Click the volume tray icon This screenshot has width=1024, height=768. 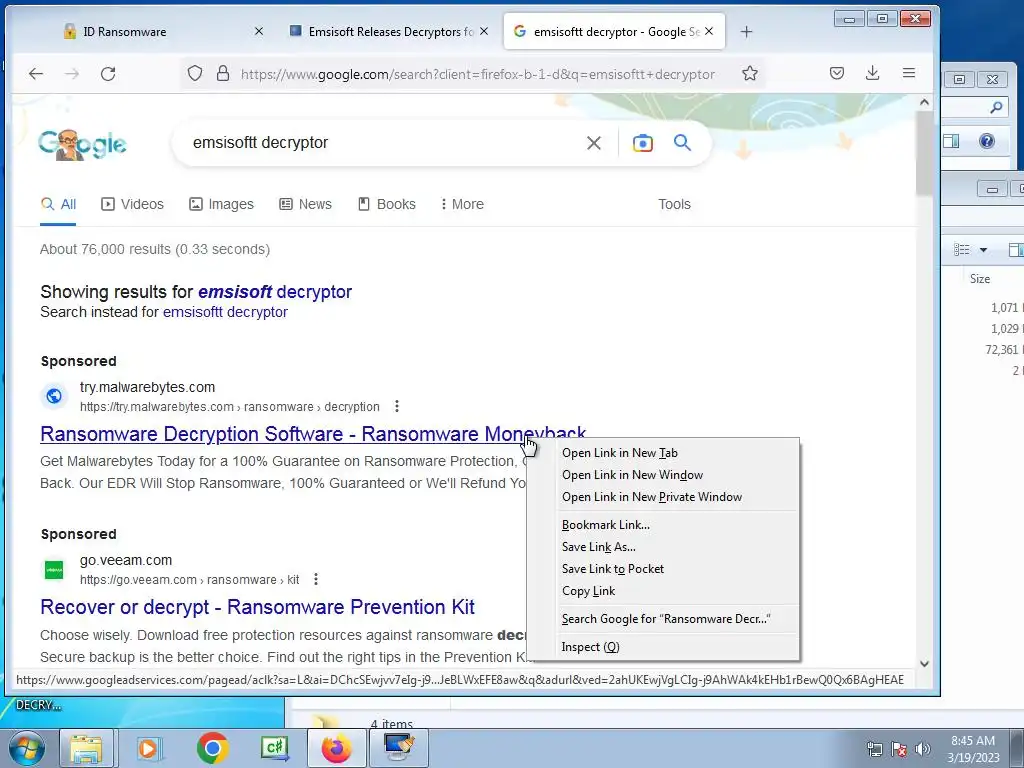click(922, 749)
